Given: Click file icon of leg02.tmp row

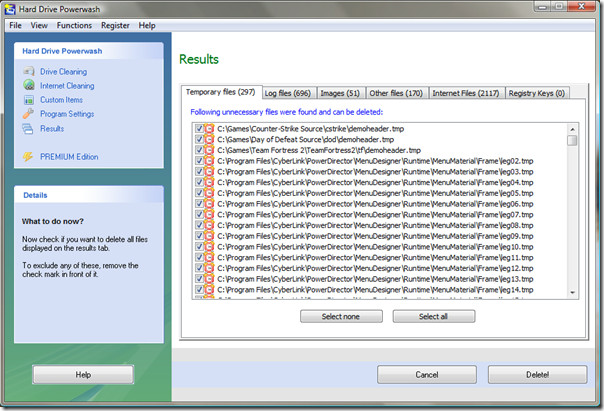Looking at the screenshot, I should [x=209, y=161].
